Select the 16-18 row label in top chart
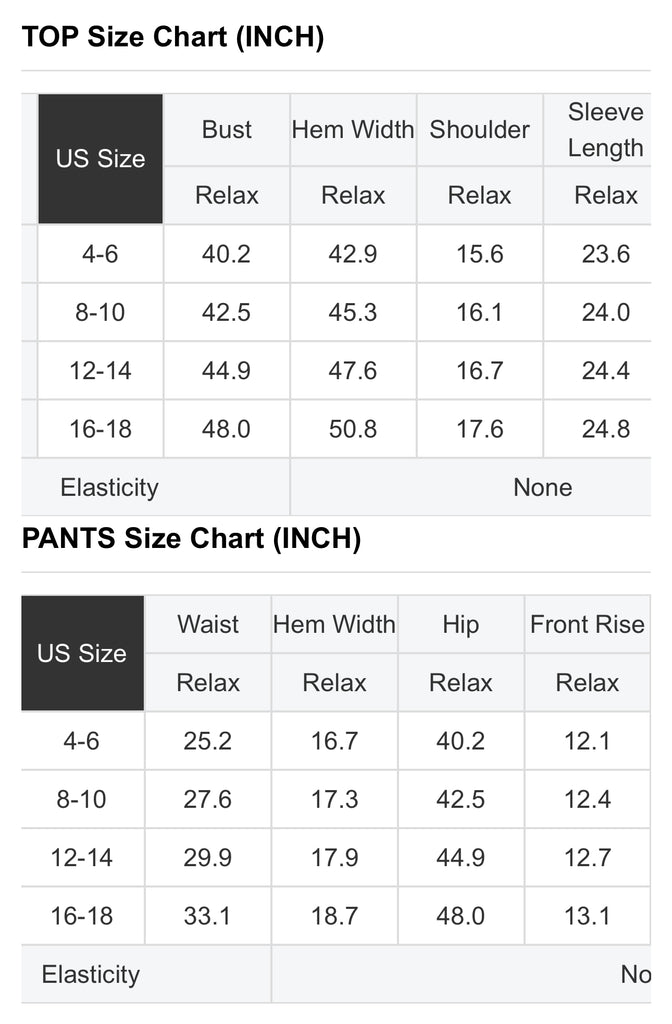The height and width of the screenshot is (1024, 672). point(100,429)
